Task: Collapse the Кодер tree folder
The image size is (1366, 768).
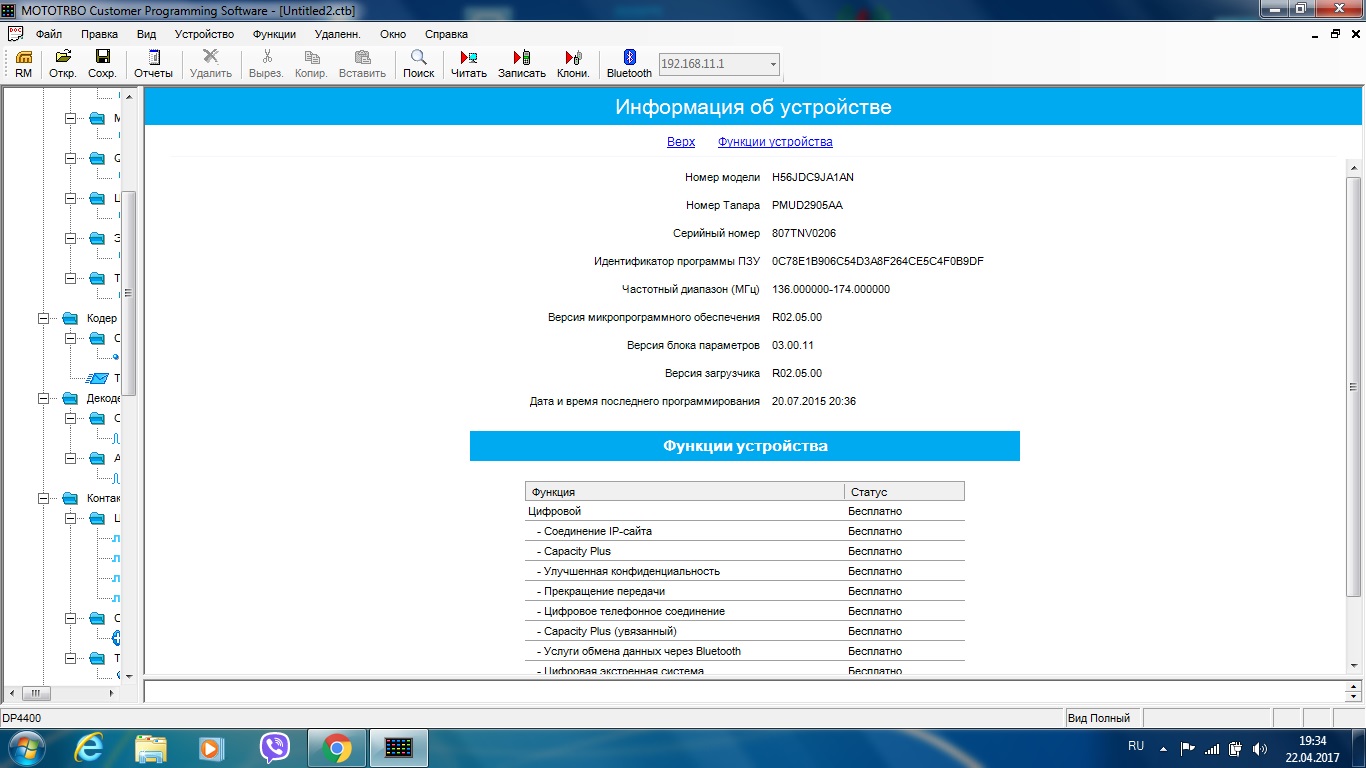Action: pos(44,318)
